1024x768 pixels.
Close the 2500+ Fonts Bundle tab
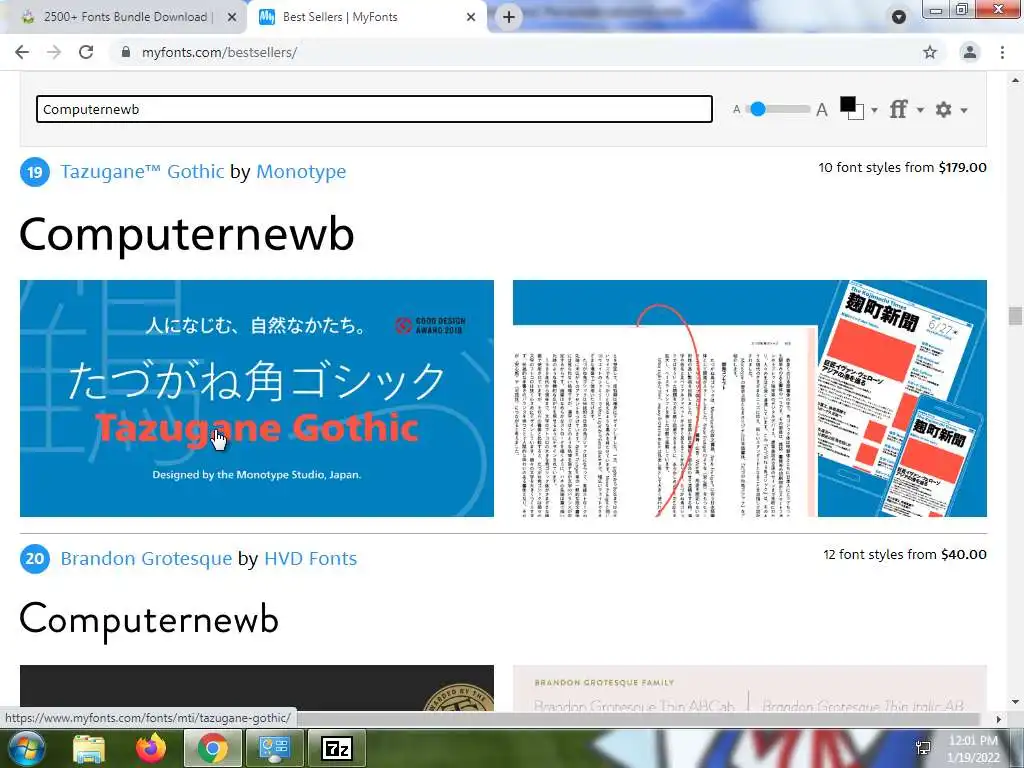[x=232, y=17]
